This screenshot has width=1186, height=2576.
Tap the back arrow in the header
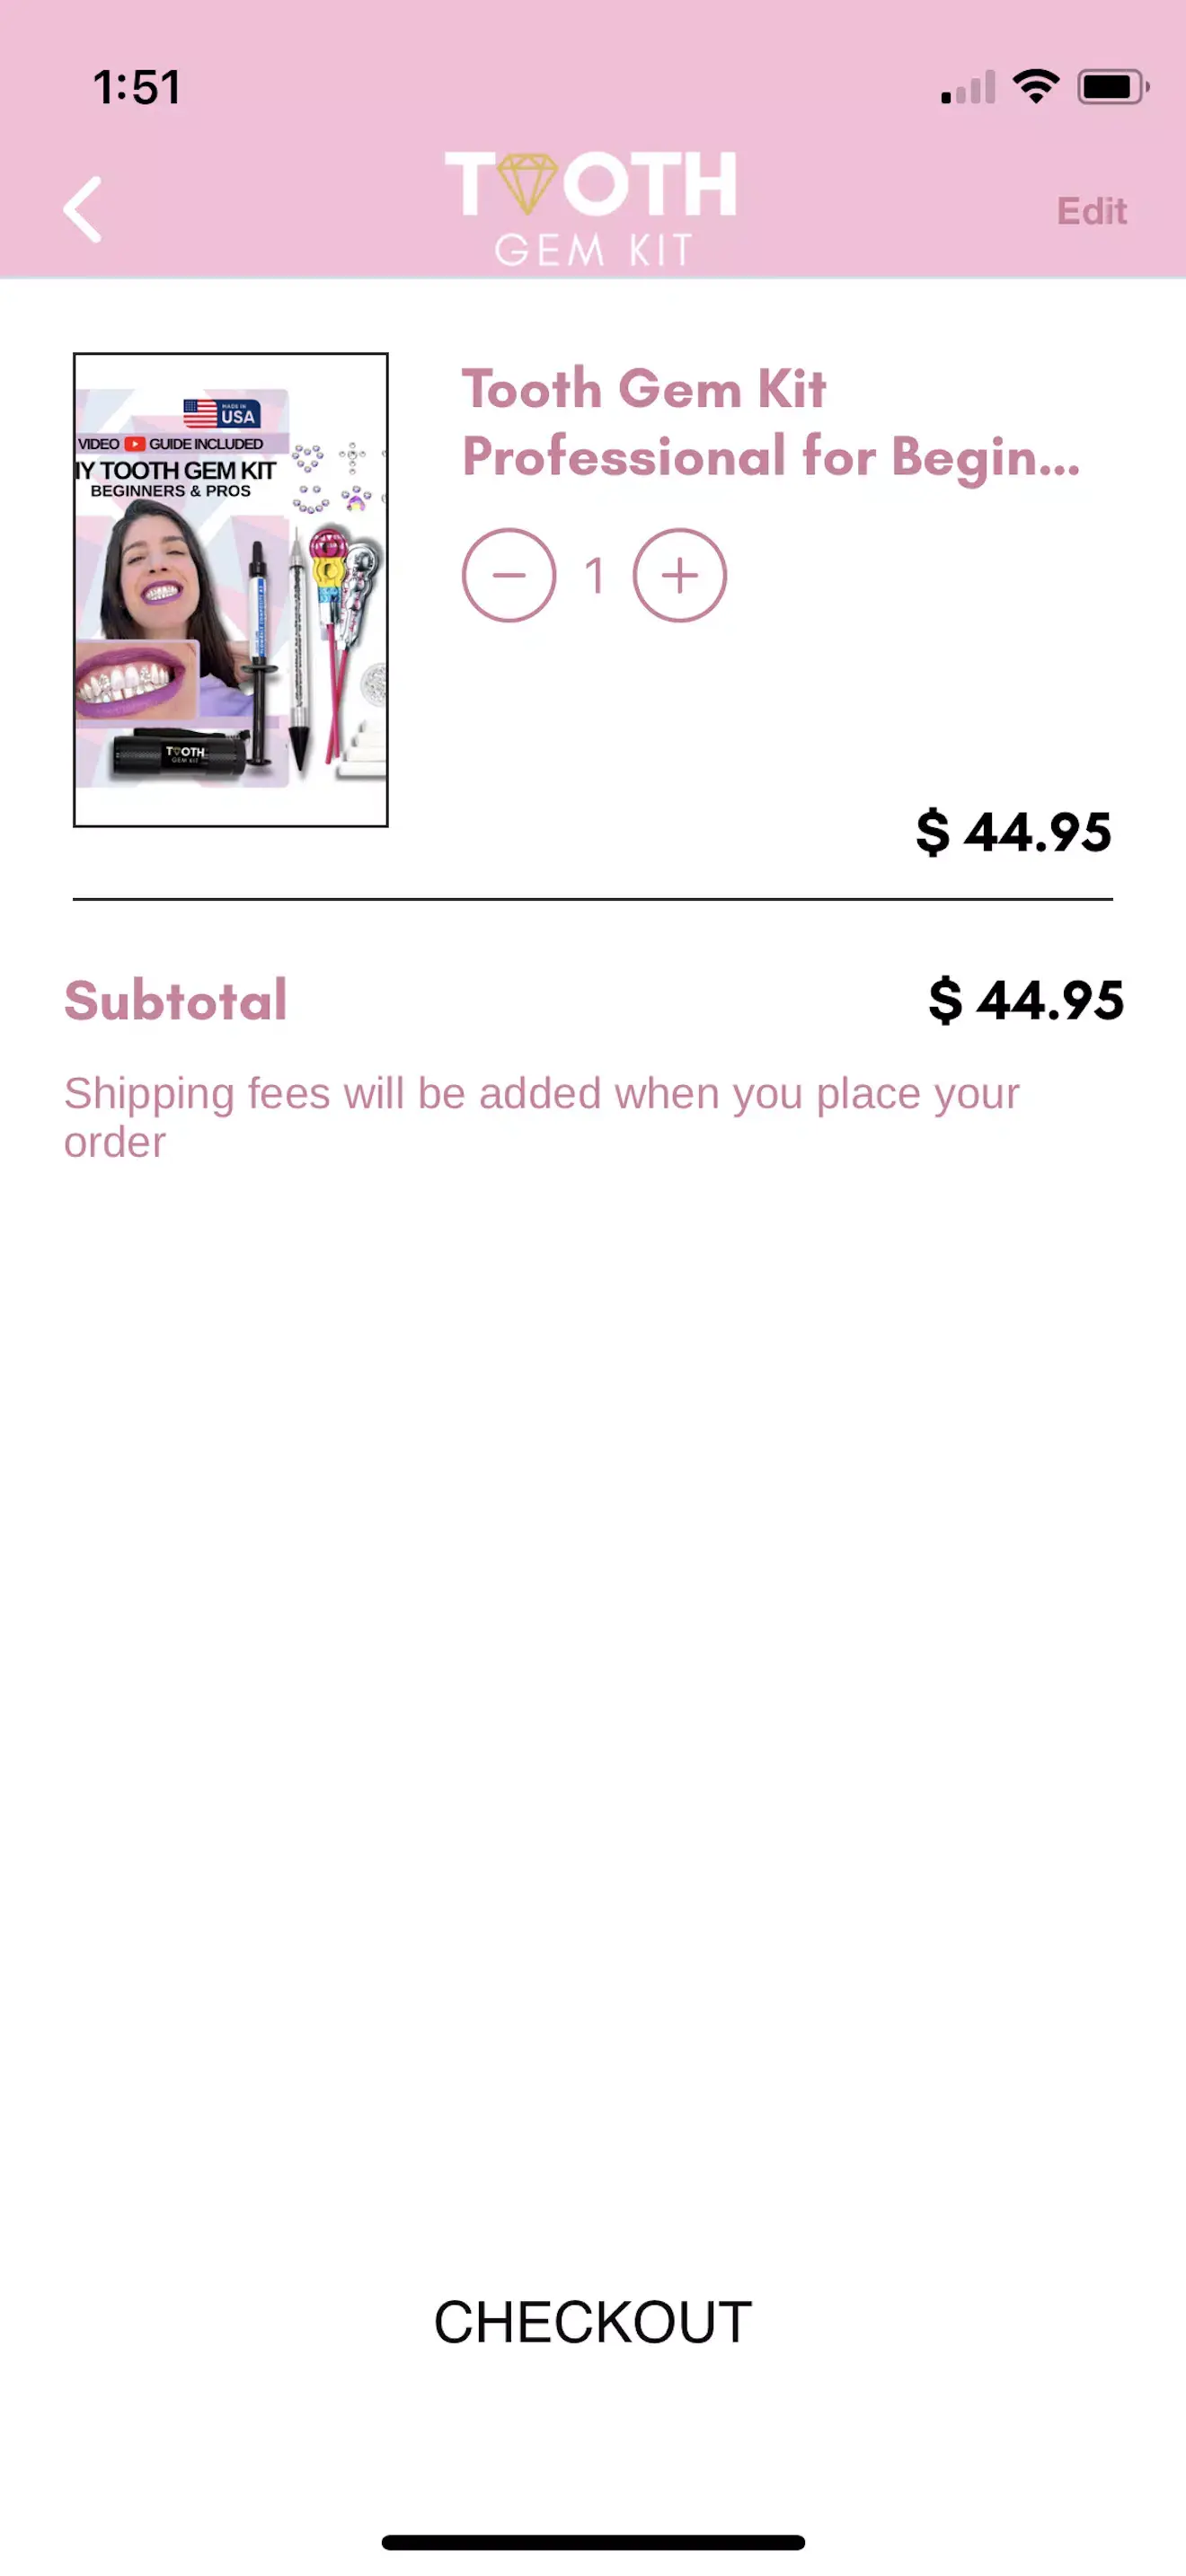pos(82,210)
